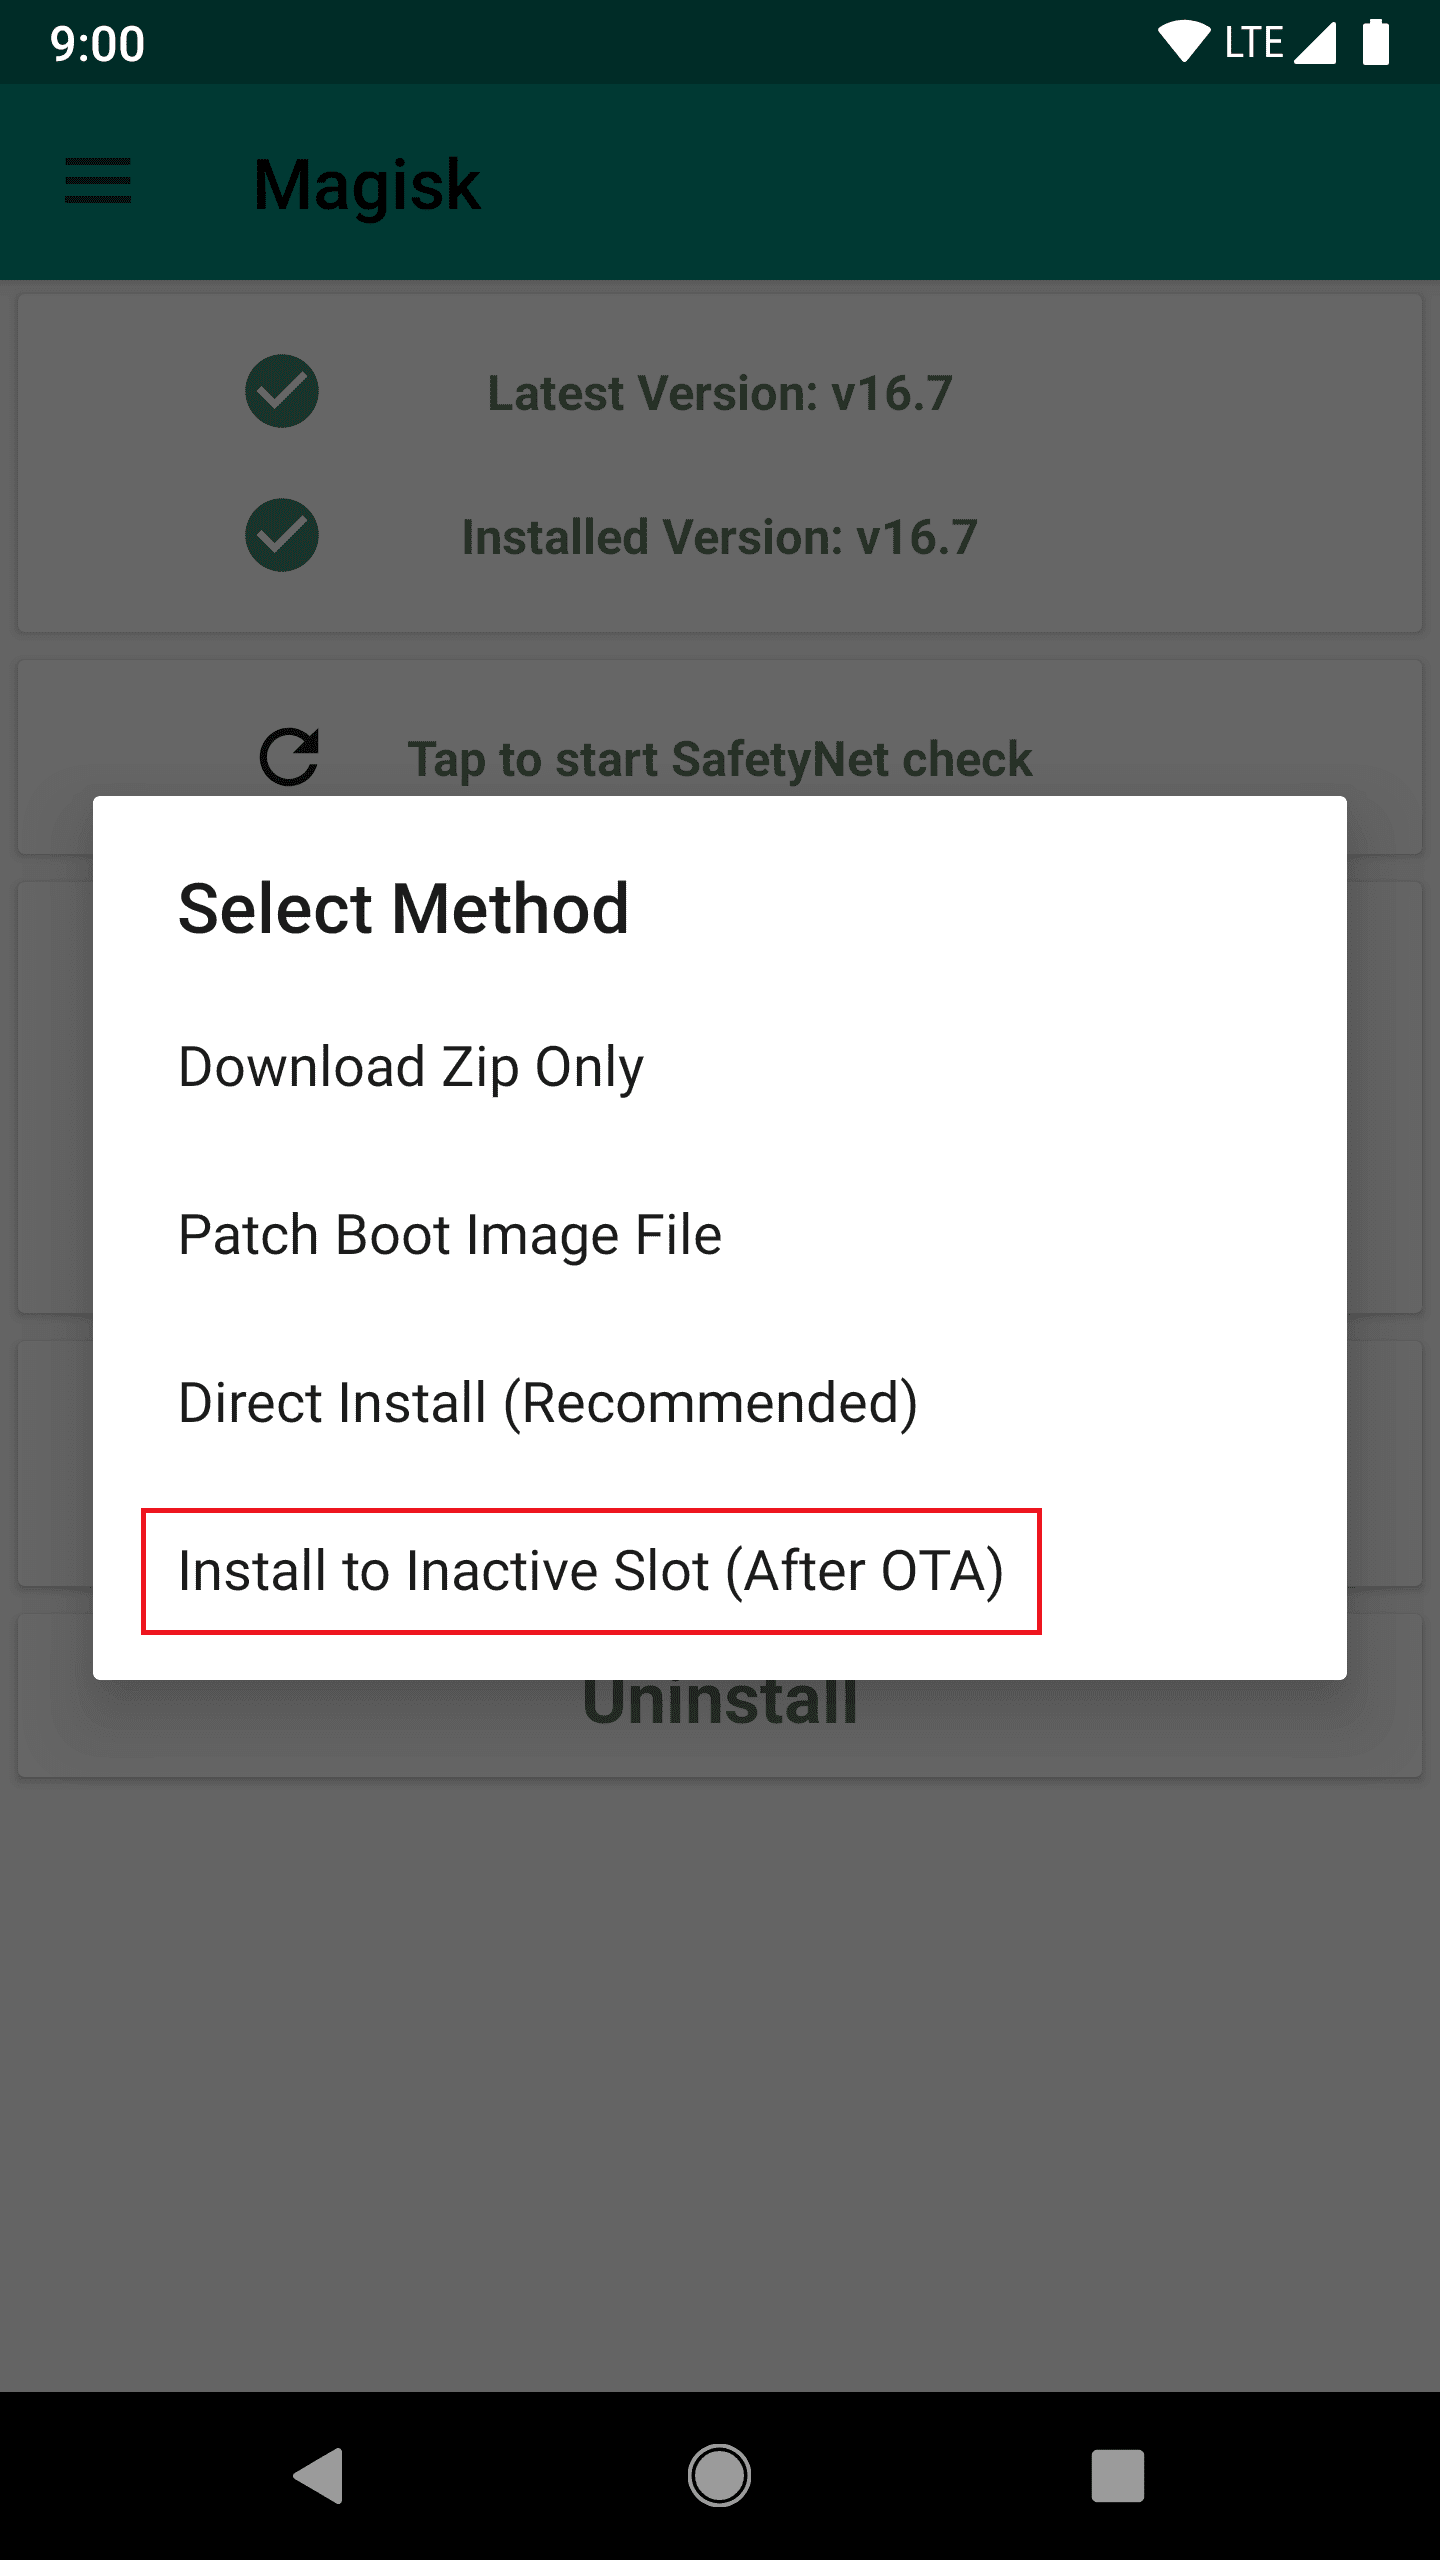Tap the Wi-Fi signal icon
1440x2560 pixels.
pyautogui.click(x=1184, y=43)
